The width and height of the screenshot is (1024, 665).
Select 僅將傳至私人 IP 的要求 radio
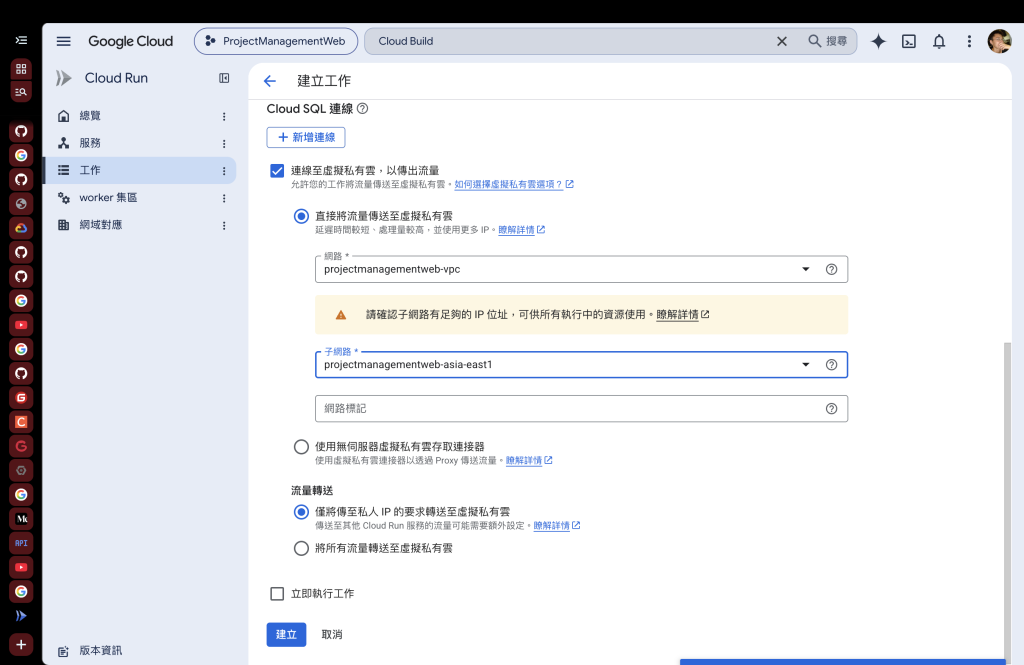point(301,512)
